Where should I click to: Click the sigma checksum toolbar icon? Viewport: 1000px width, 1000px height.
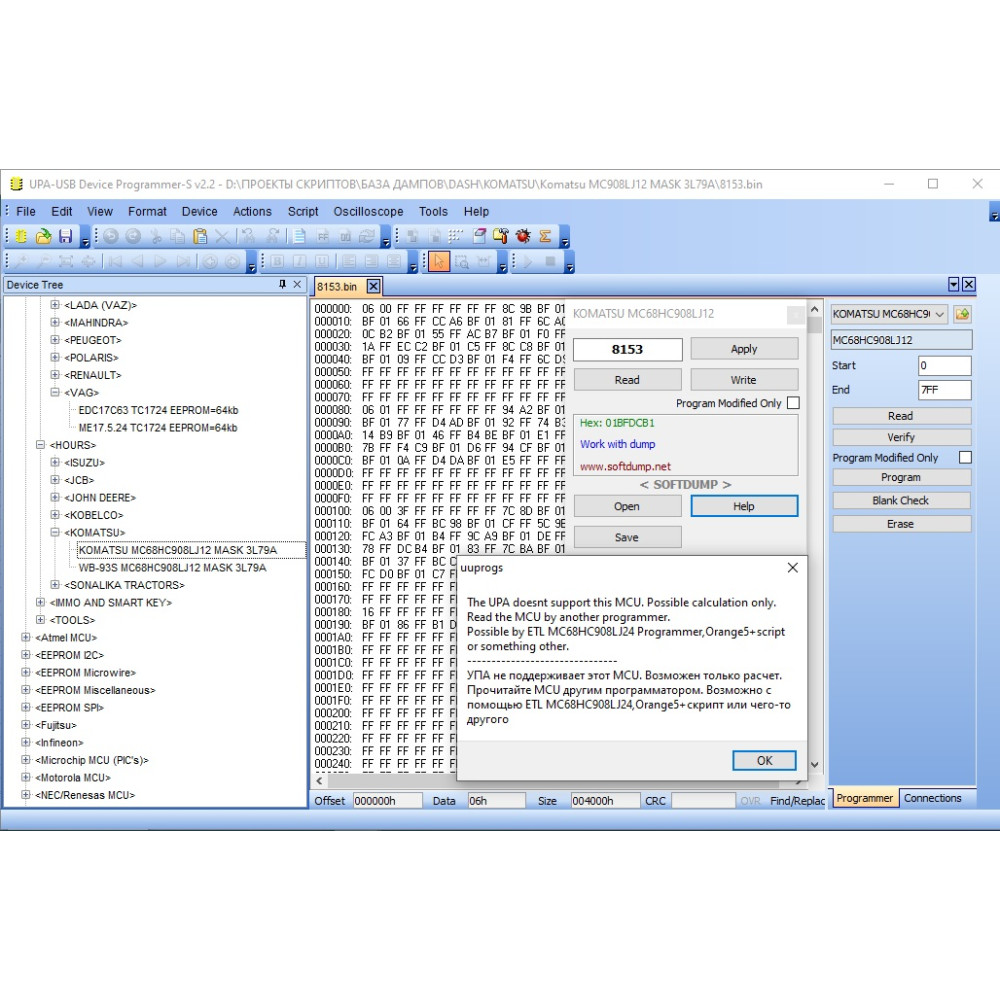point(545,237)
